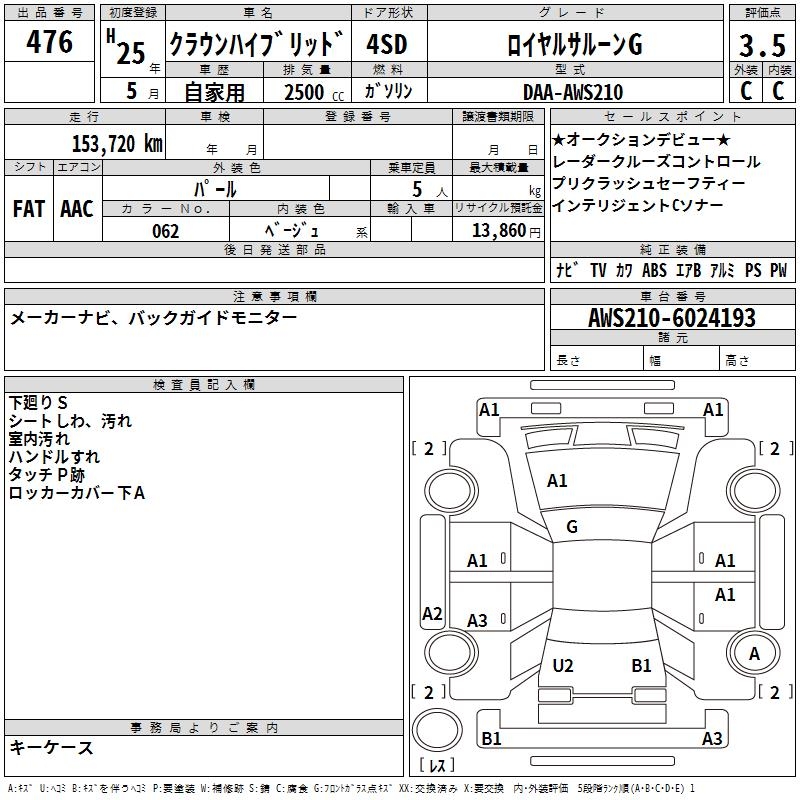This screenshot has width=800, height=800.
Task: Click the color number 062
Action: point(166,231)
